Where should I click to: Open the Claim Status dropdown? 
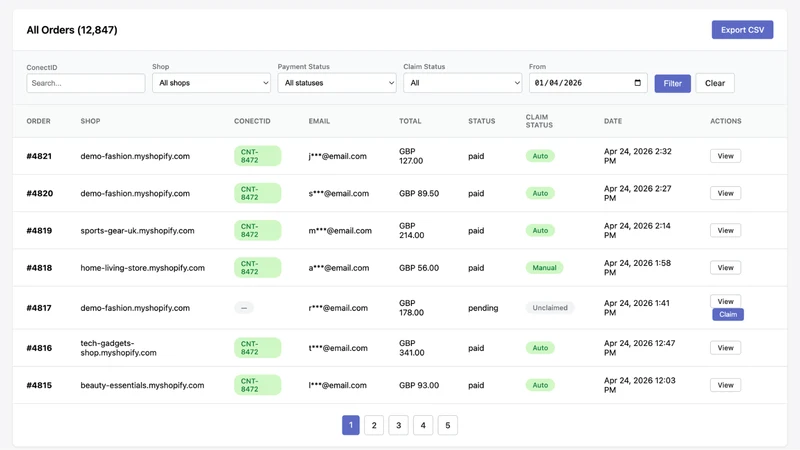(462, 83)
